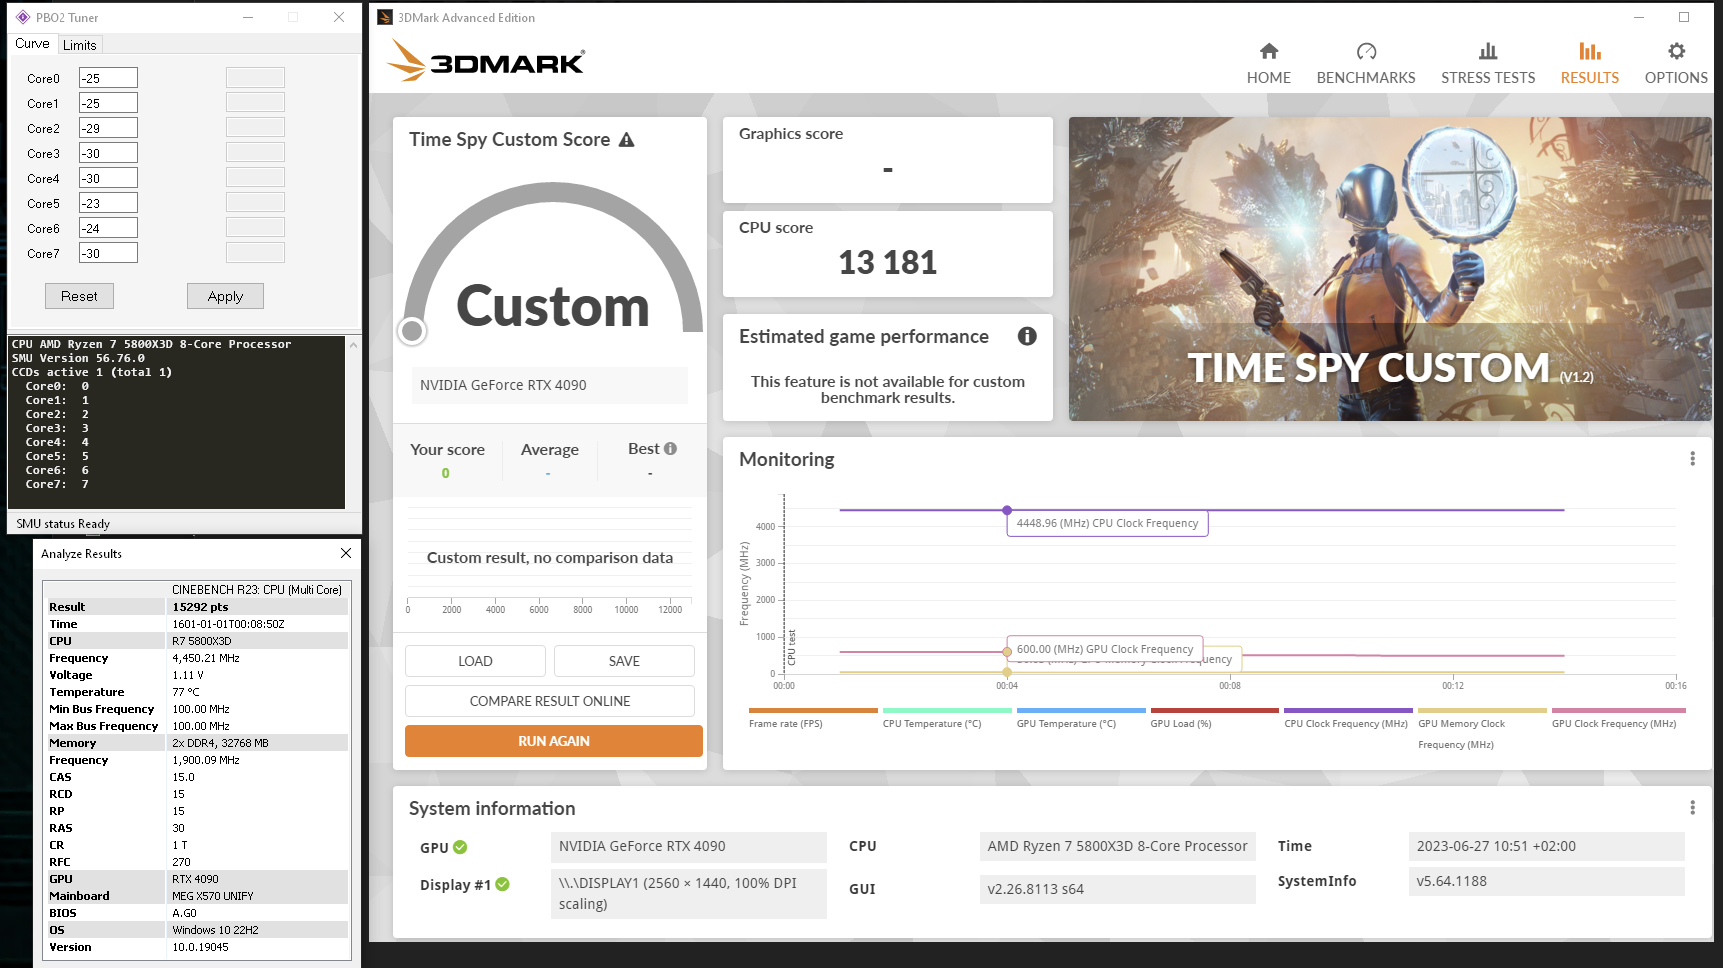Viewport: 1723px width, 968px height.
Task: Open the Benchmarks gauge icon
Action: click(1366, 51)
